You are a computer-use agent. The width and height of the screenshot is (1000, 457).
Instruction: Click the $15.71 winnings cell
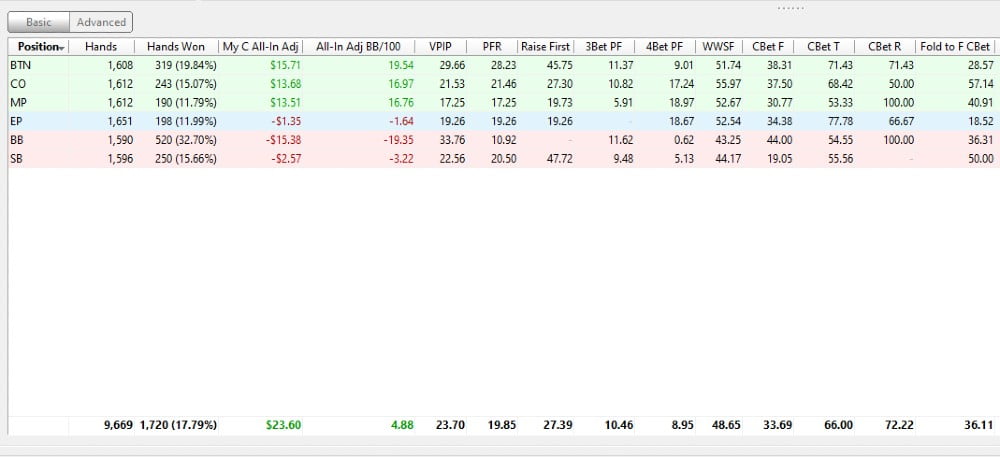point(284,65)
